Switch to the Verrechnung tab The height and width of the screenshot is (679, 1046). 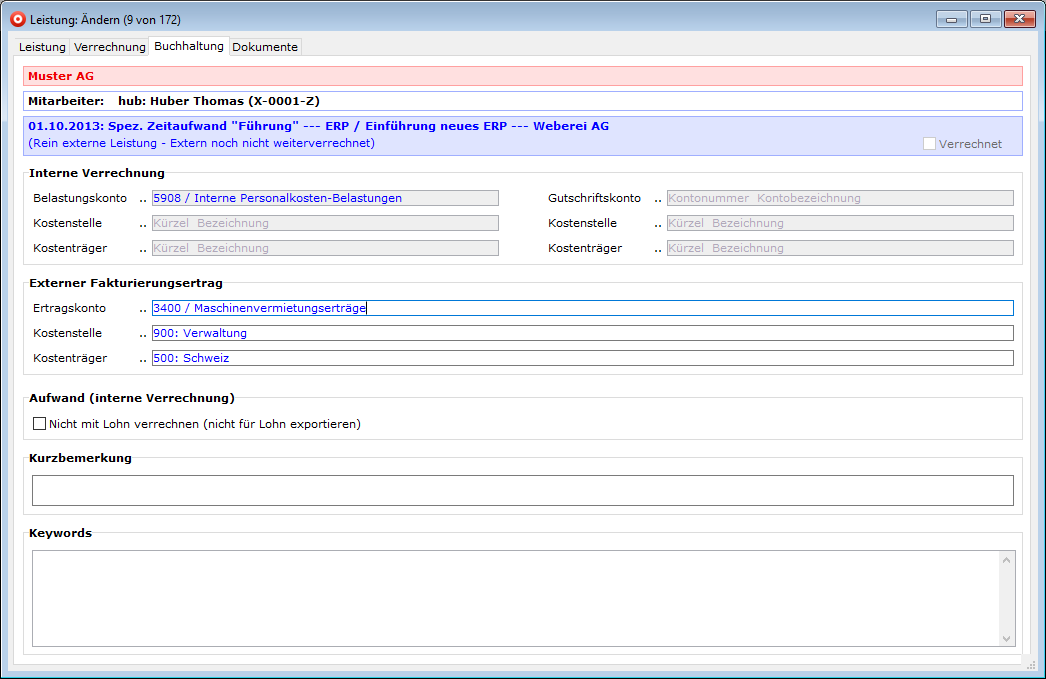[110, 47]
